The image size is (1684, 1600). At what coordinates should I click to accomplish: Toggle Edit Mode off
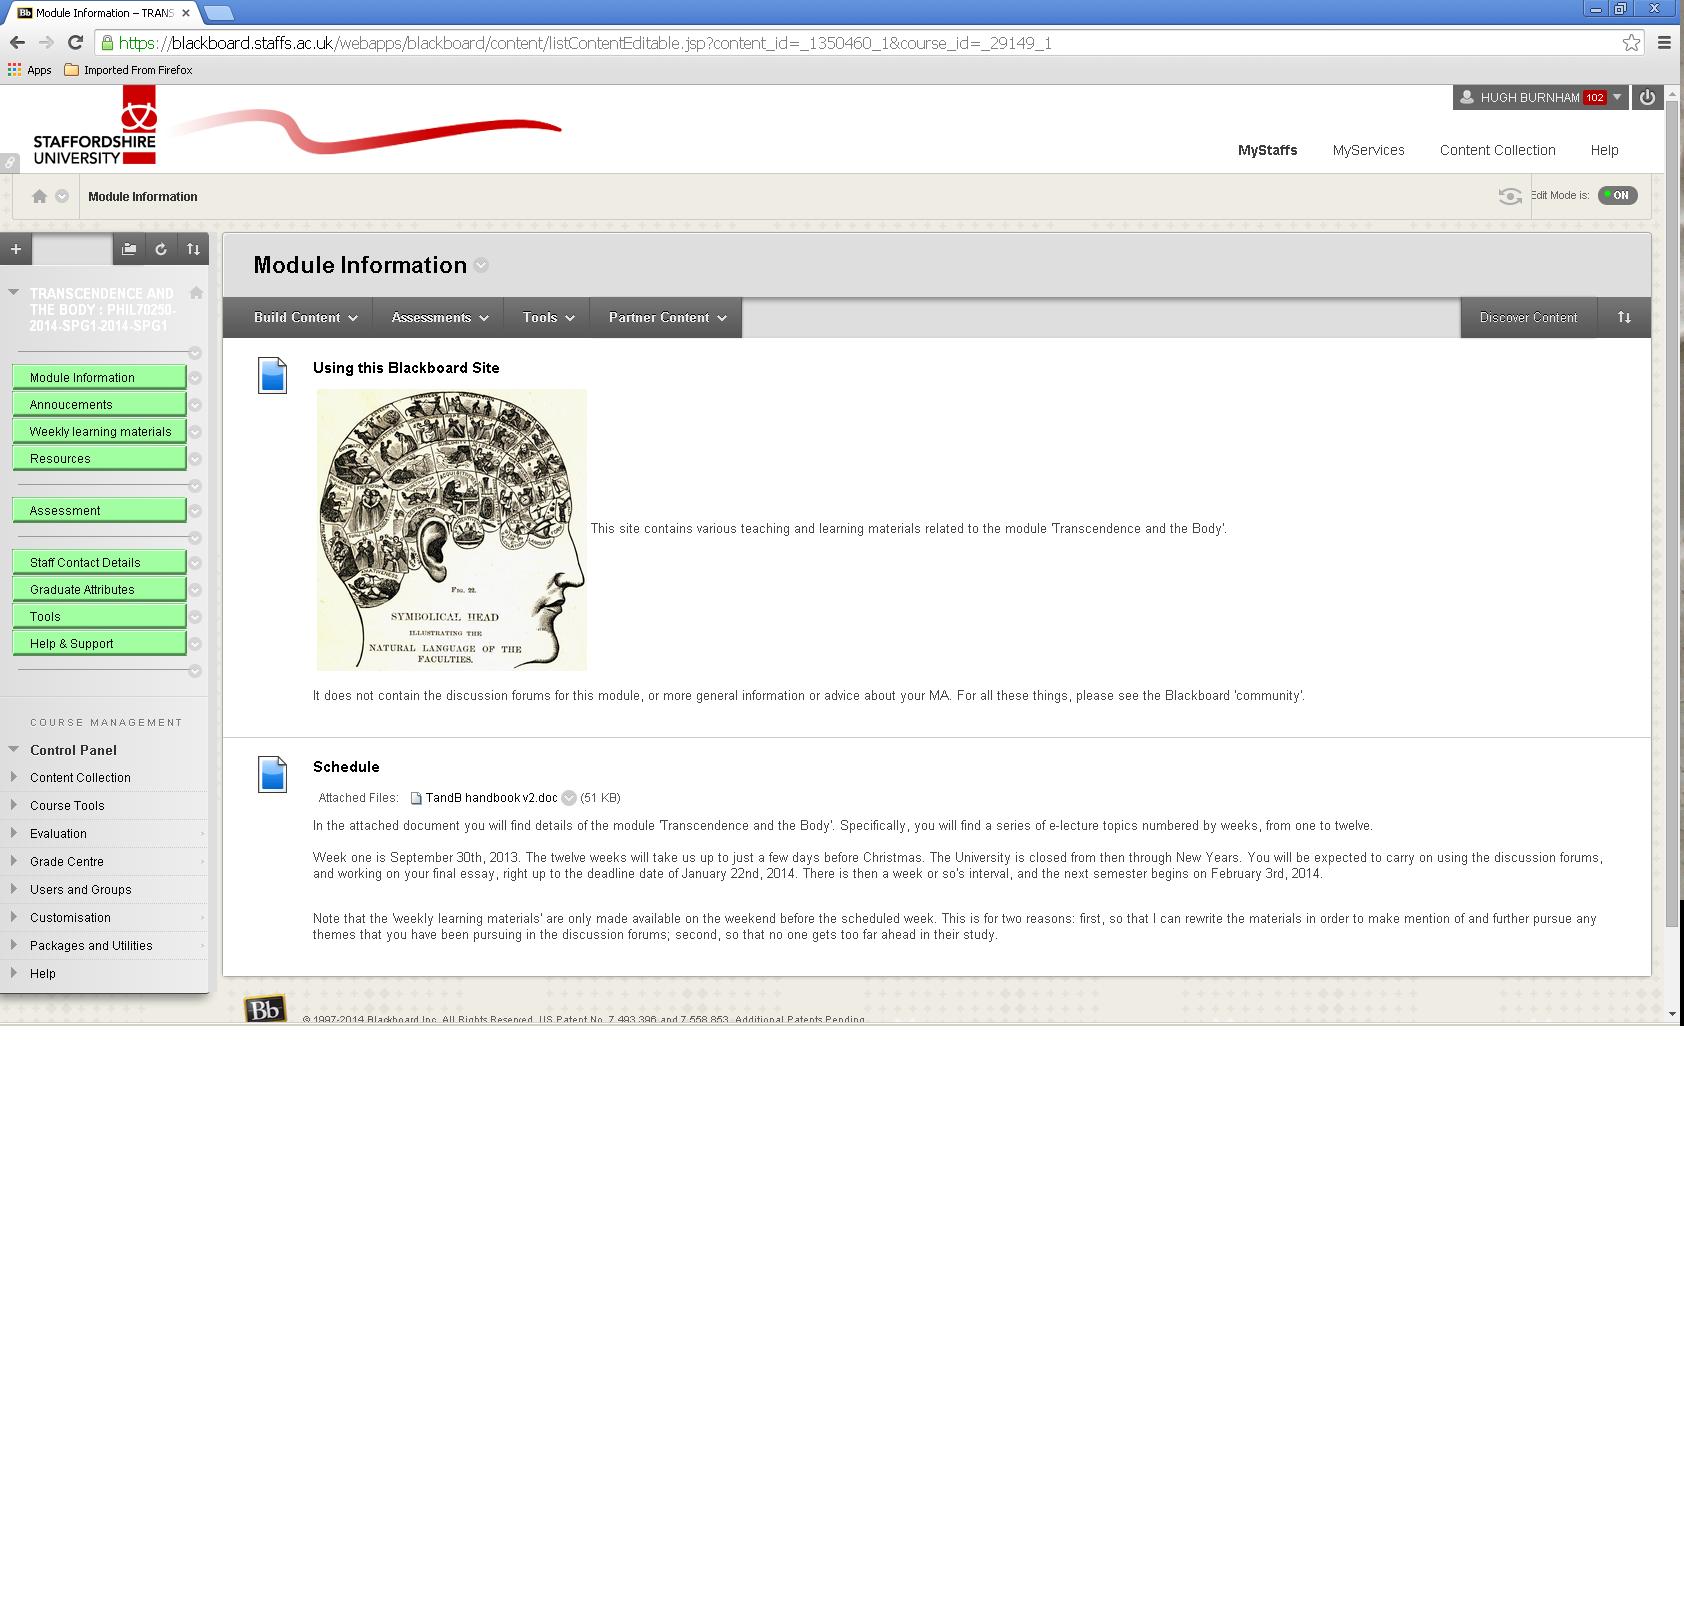point(1617,195)
